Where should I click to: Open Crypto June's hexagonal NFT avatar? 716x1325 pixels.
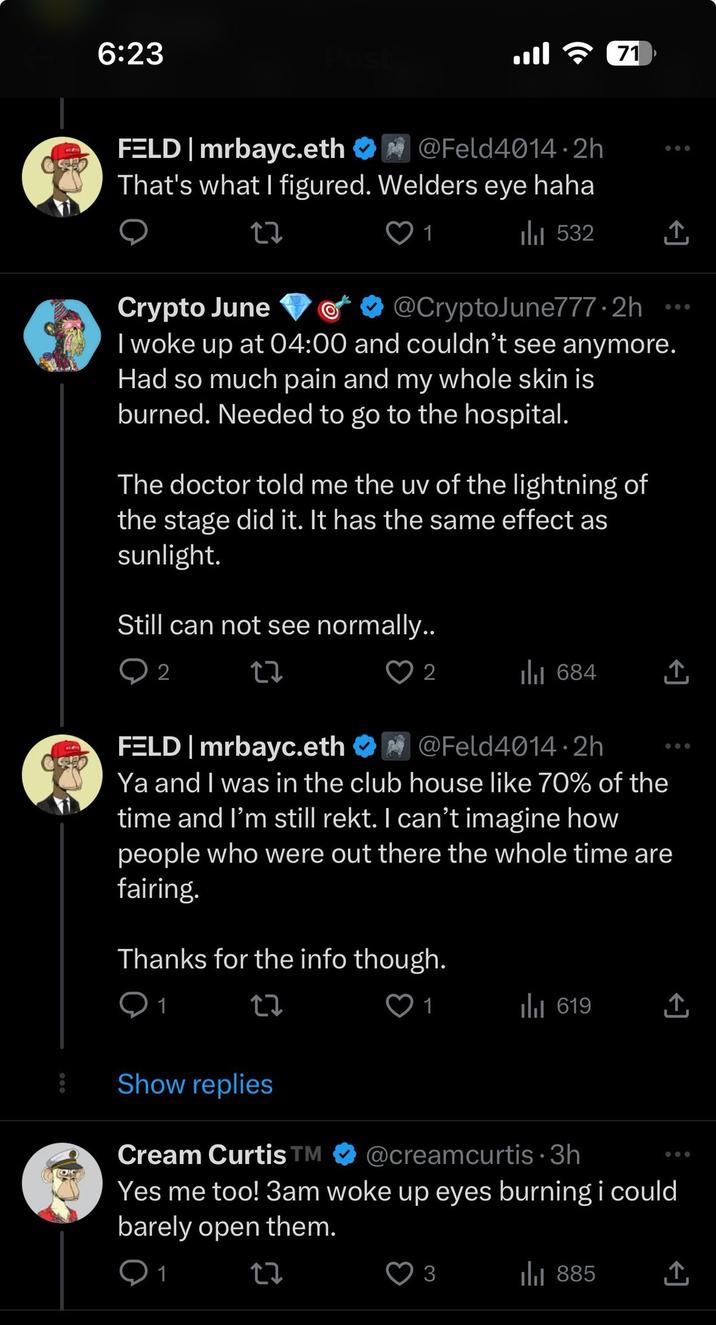point(62,335)
